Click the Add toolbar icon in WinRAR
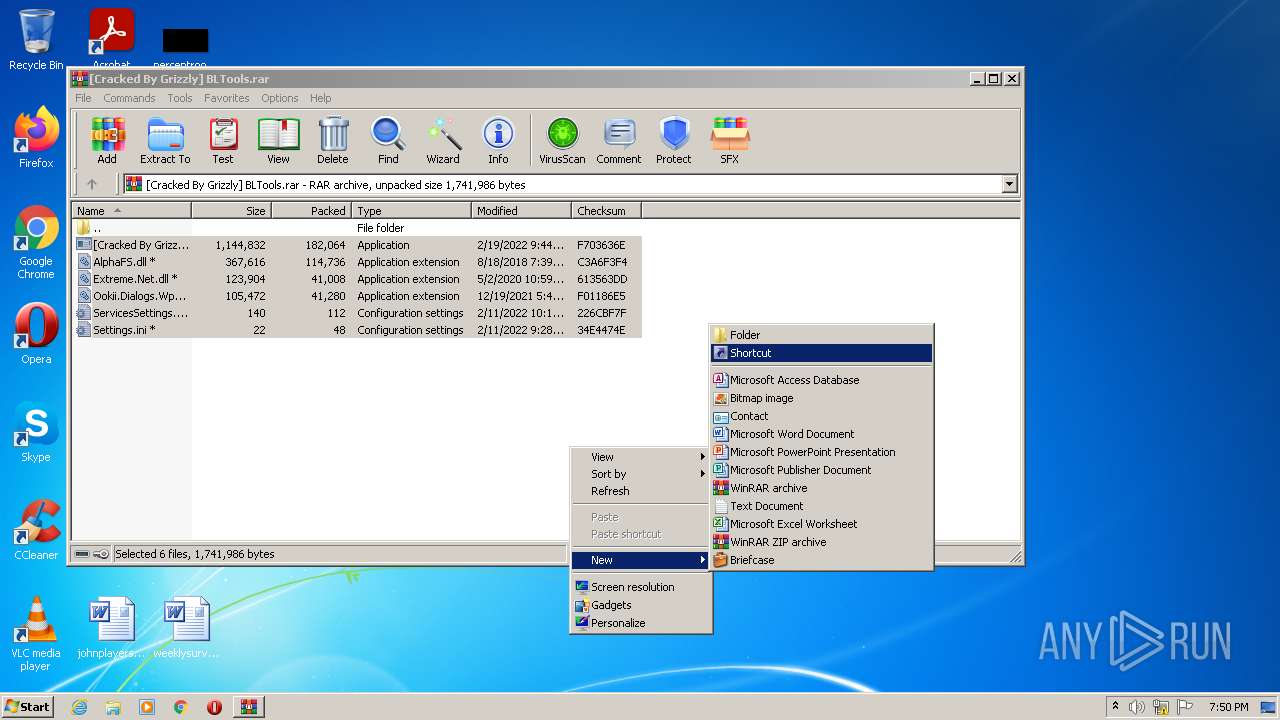Image resolution: width=1280 pixels, height=720 pixels. point(107,140)
